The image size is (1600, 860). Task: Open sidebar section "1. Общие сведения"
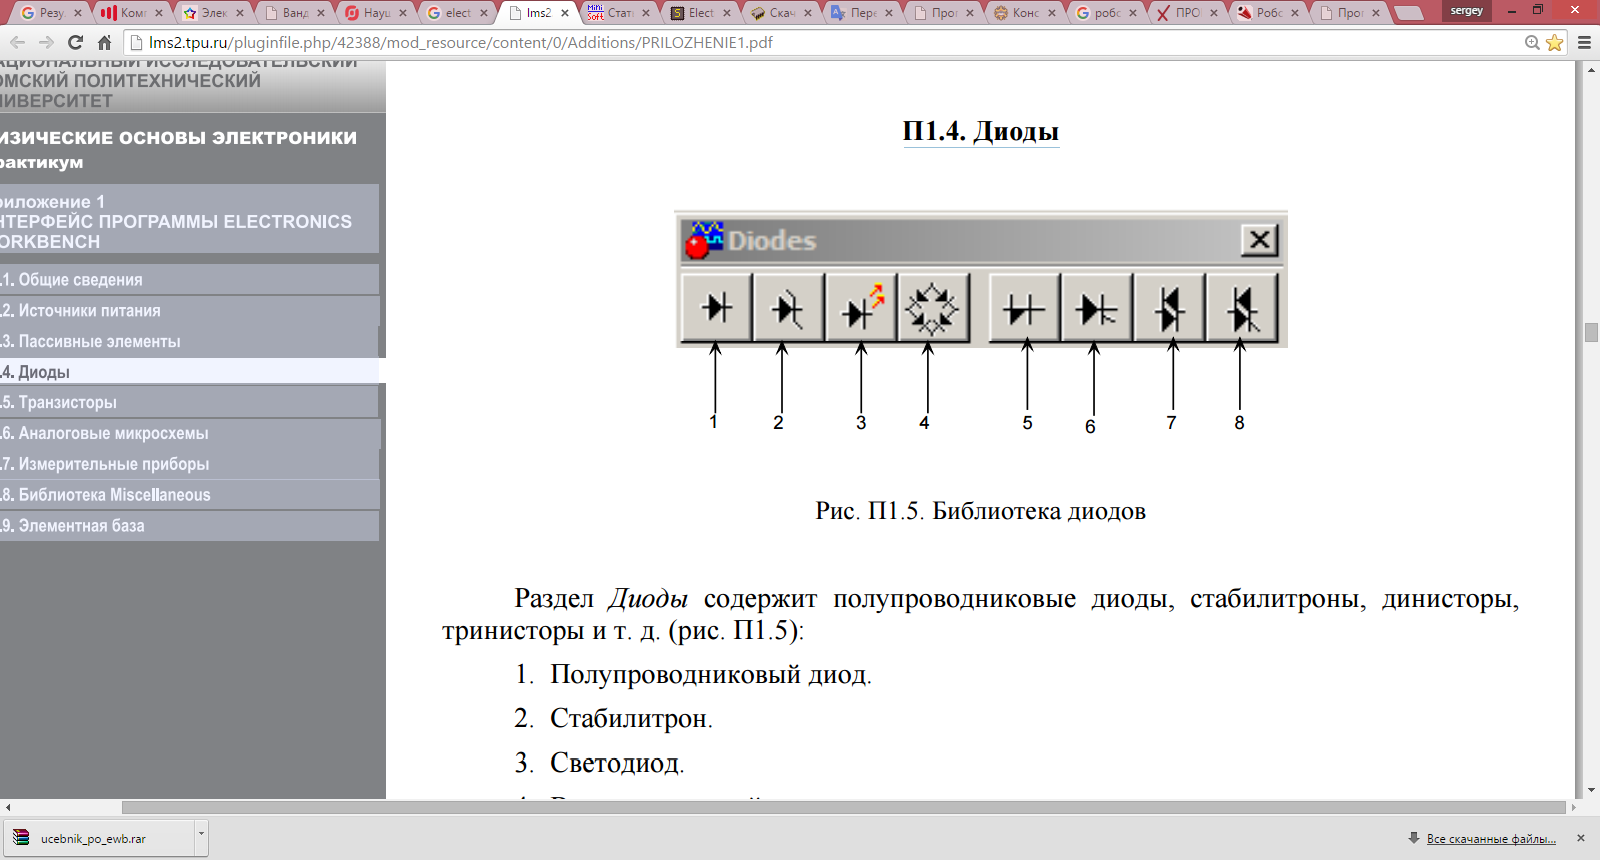pos(189,280)
